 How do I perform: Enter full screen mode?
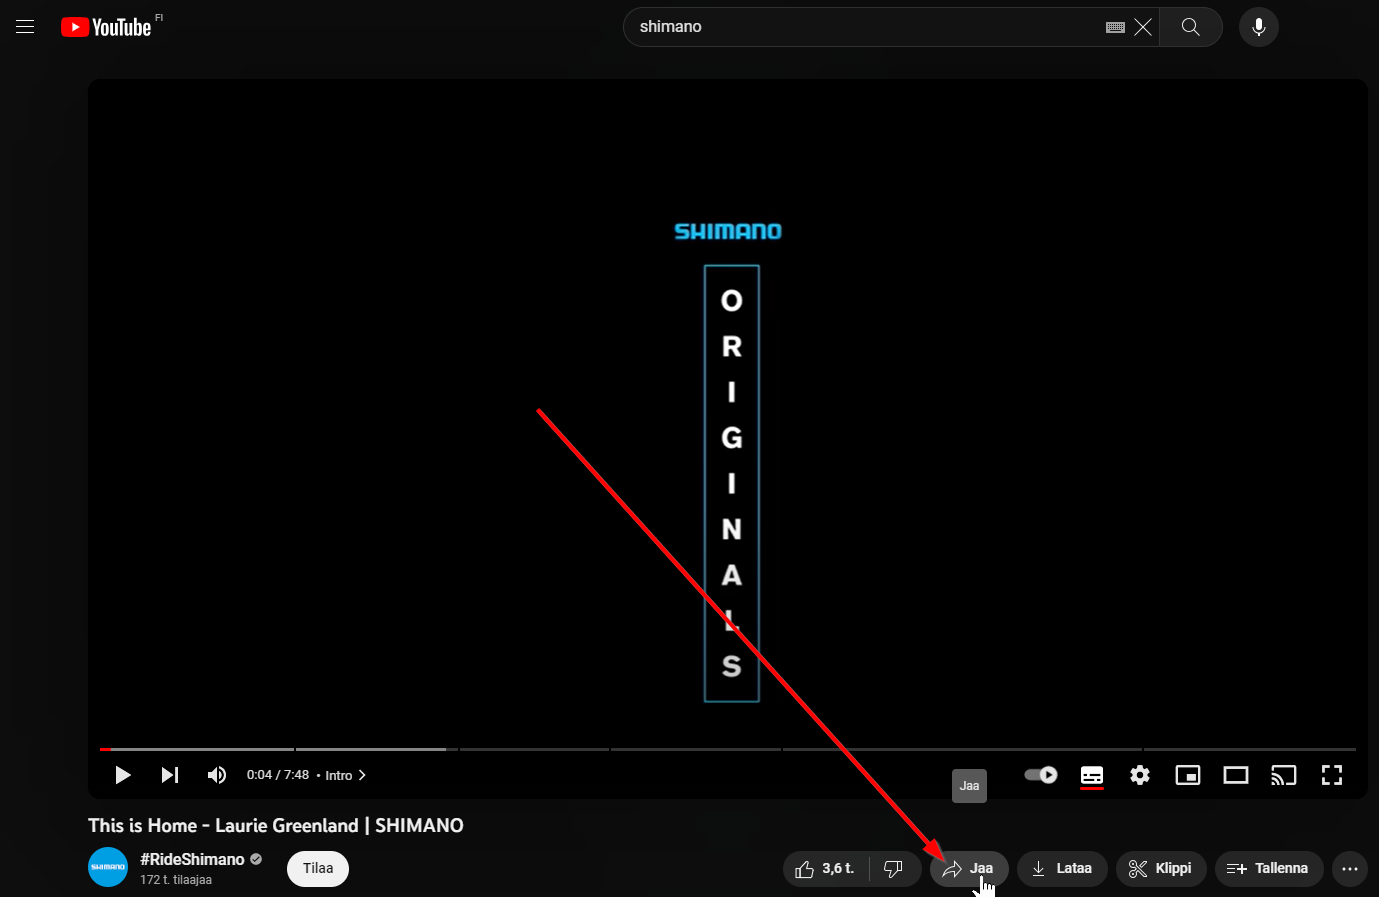pyautogui.click(x=1332, y=775)
